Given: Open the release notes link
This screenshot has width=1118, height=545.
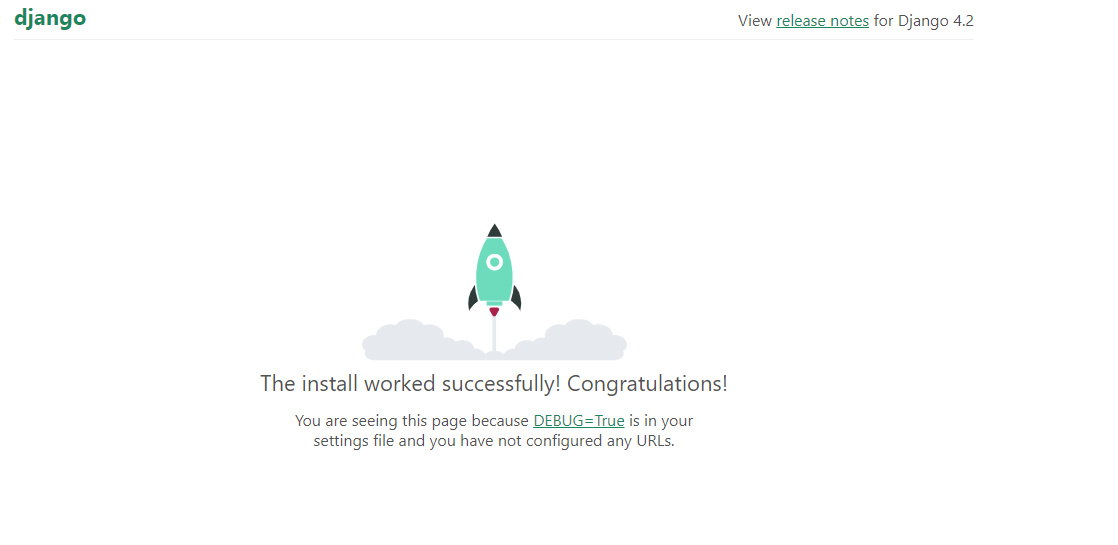Looking at the screenshot, I should coord(822,21).
